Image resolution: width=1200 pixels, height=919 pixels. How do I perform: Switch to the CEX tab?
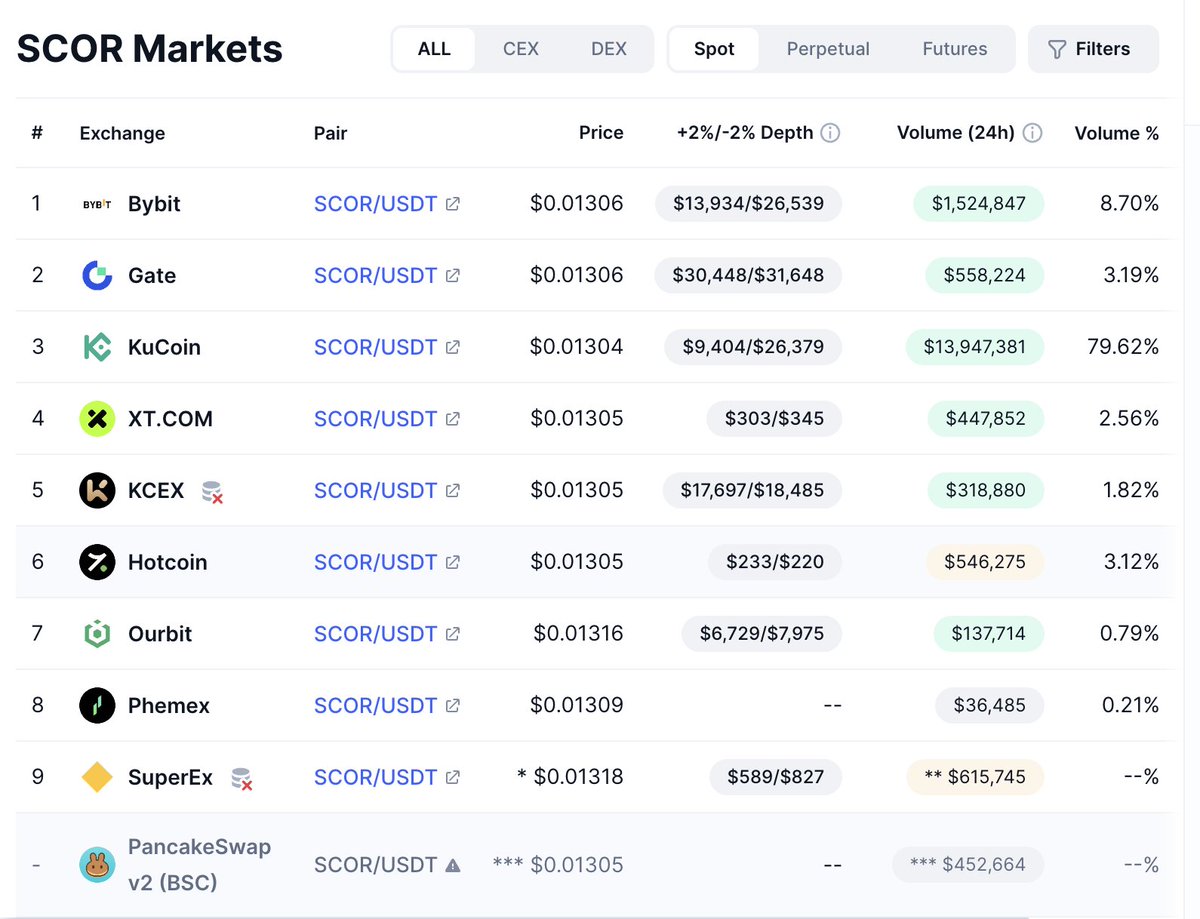[x=521, y=49]
